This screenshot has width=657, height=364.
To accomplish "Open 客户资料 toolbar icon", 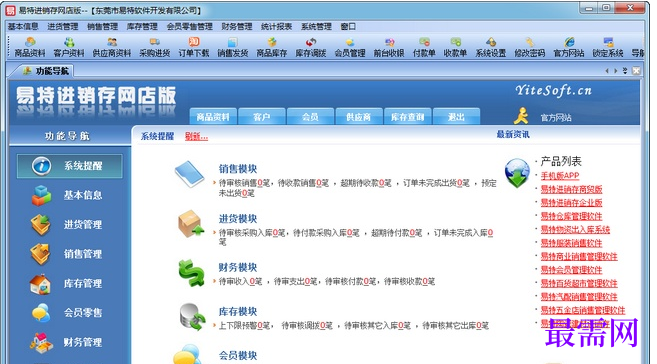I will (69, 47).
